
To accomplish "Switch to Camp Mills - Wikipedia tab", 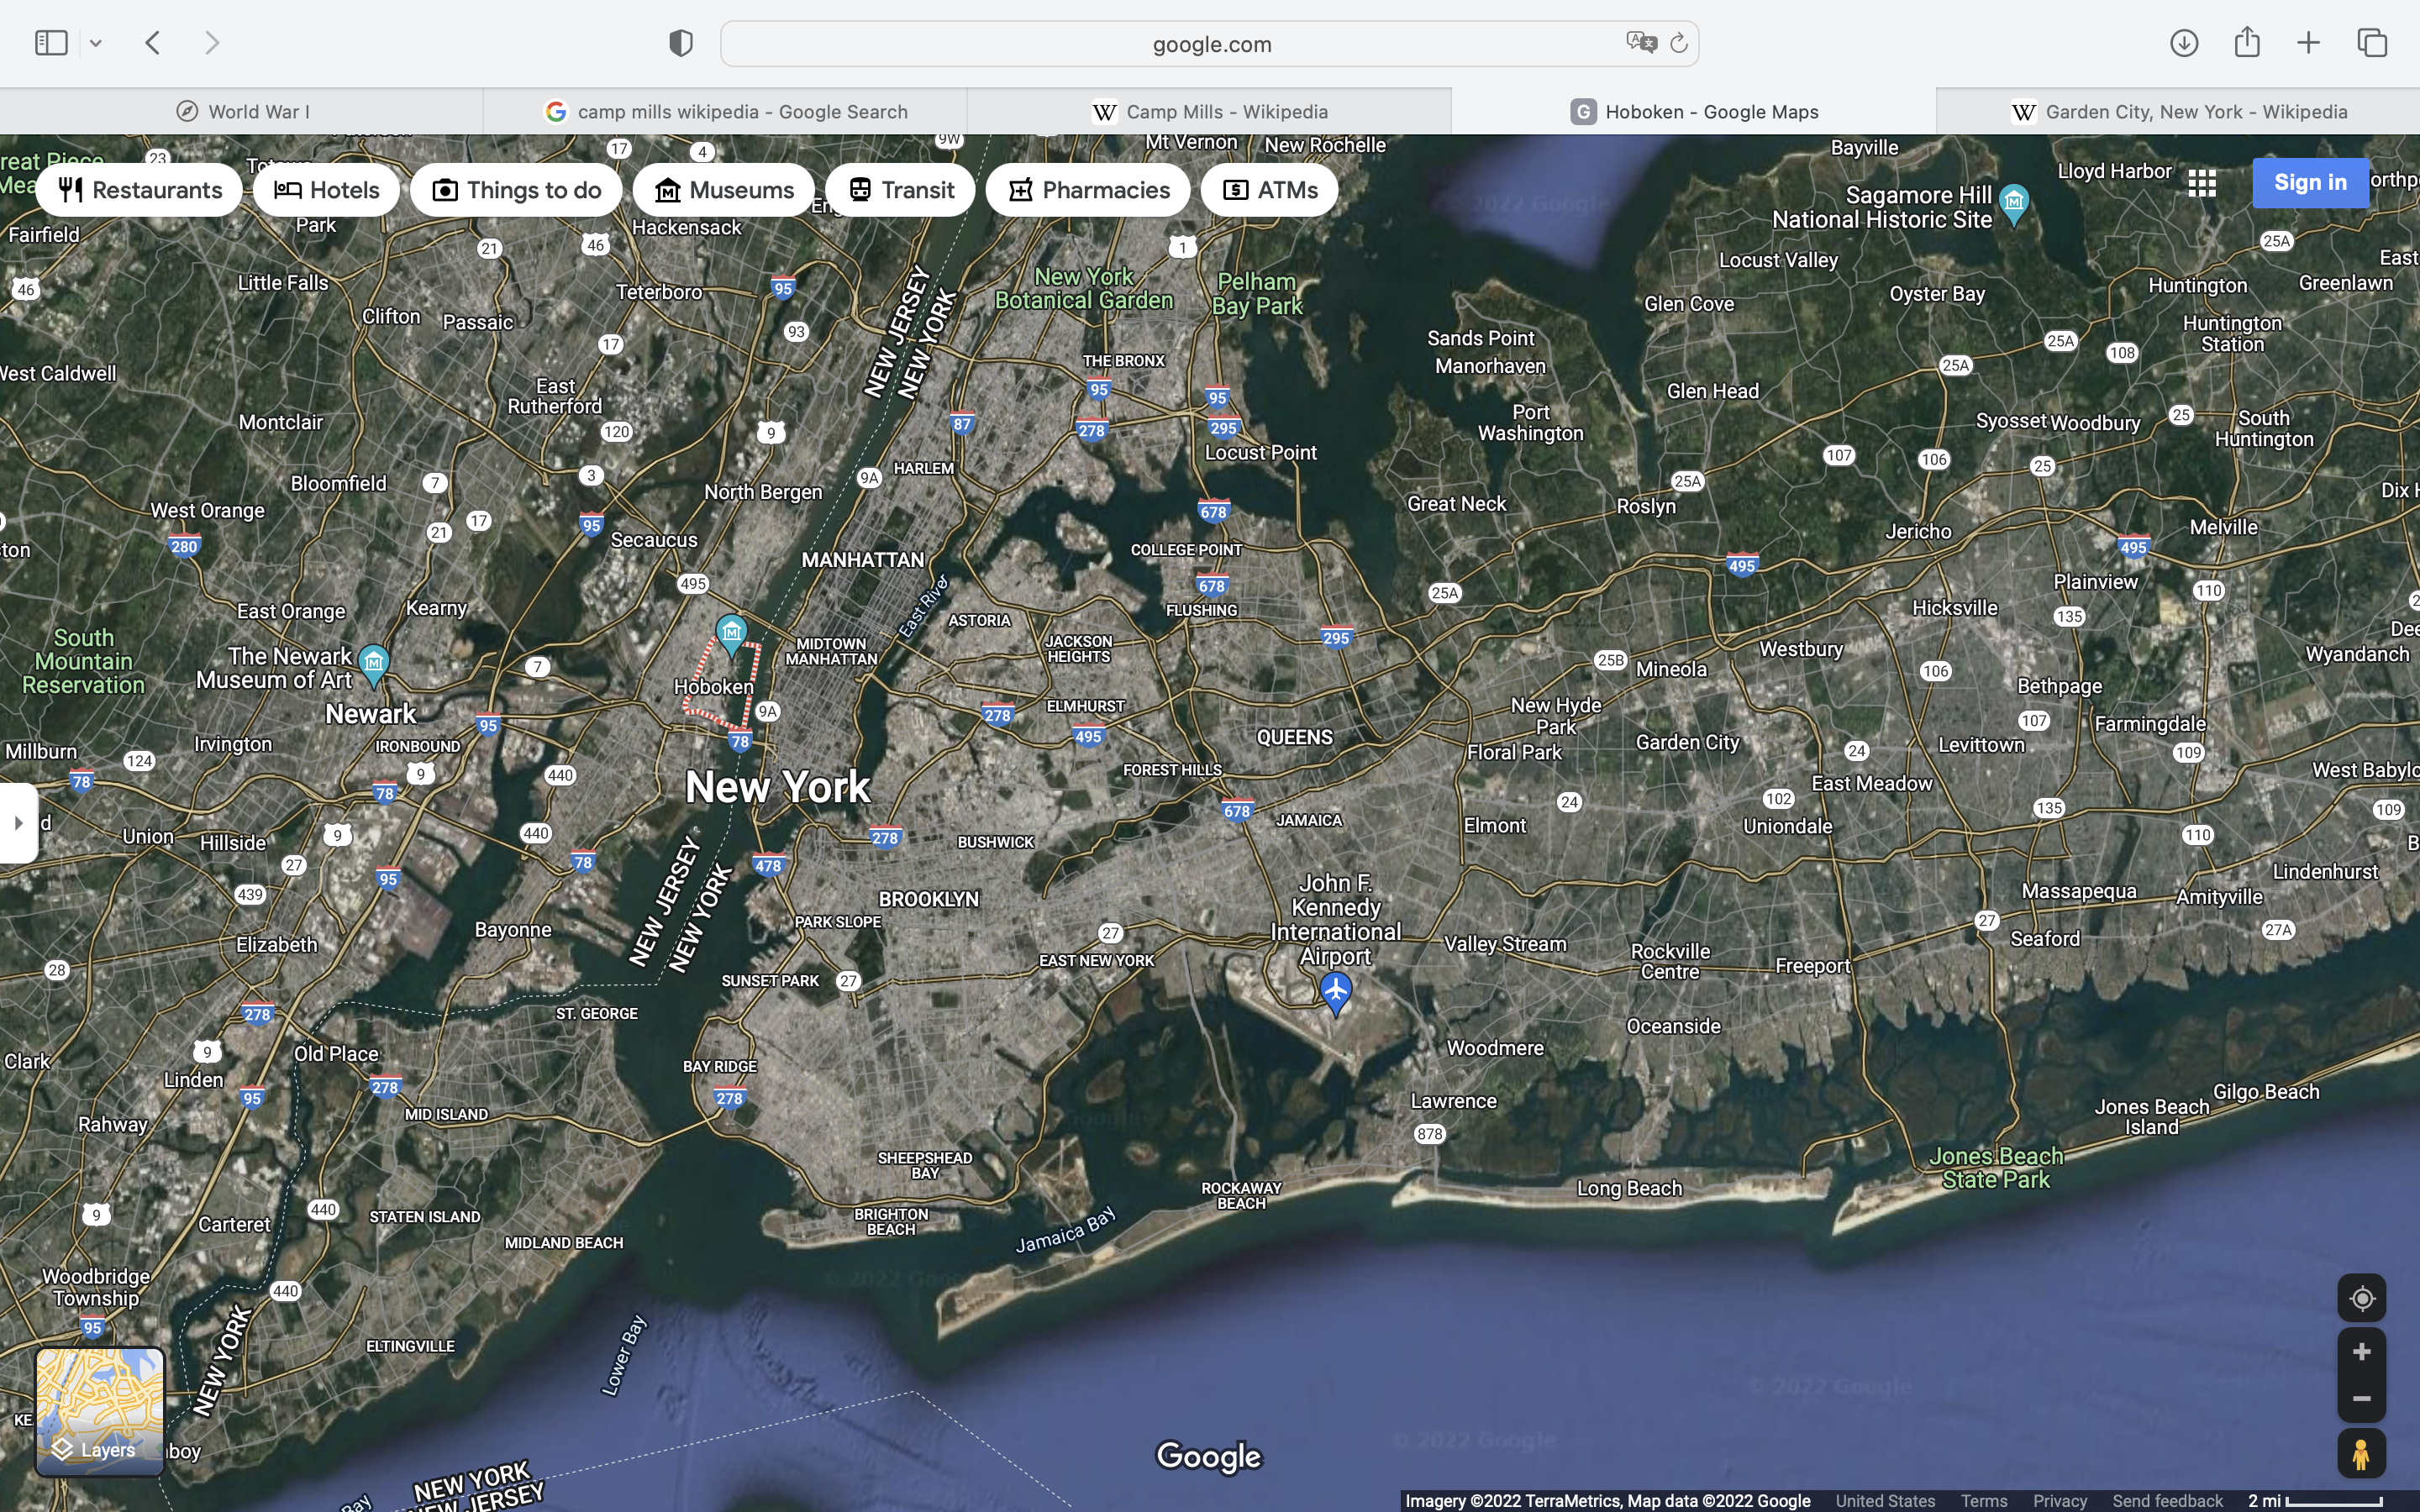I will pyautogui.click(x=1209, y=111).
